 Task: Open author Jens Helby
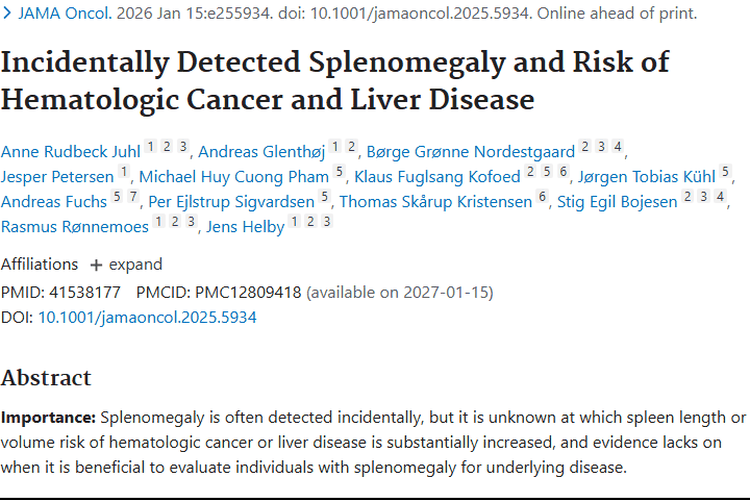click(245, 227)
